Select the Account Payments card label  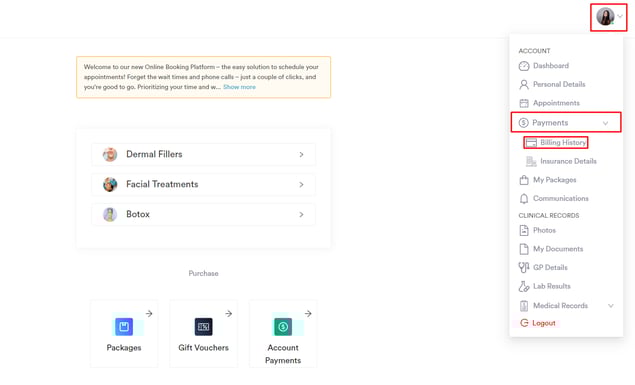click(x=283, y=354)
